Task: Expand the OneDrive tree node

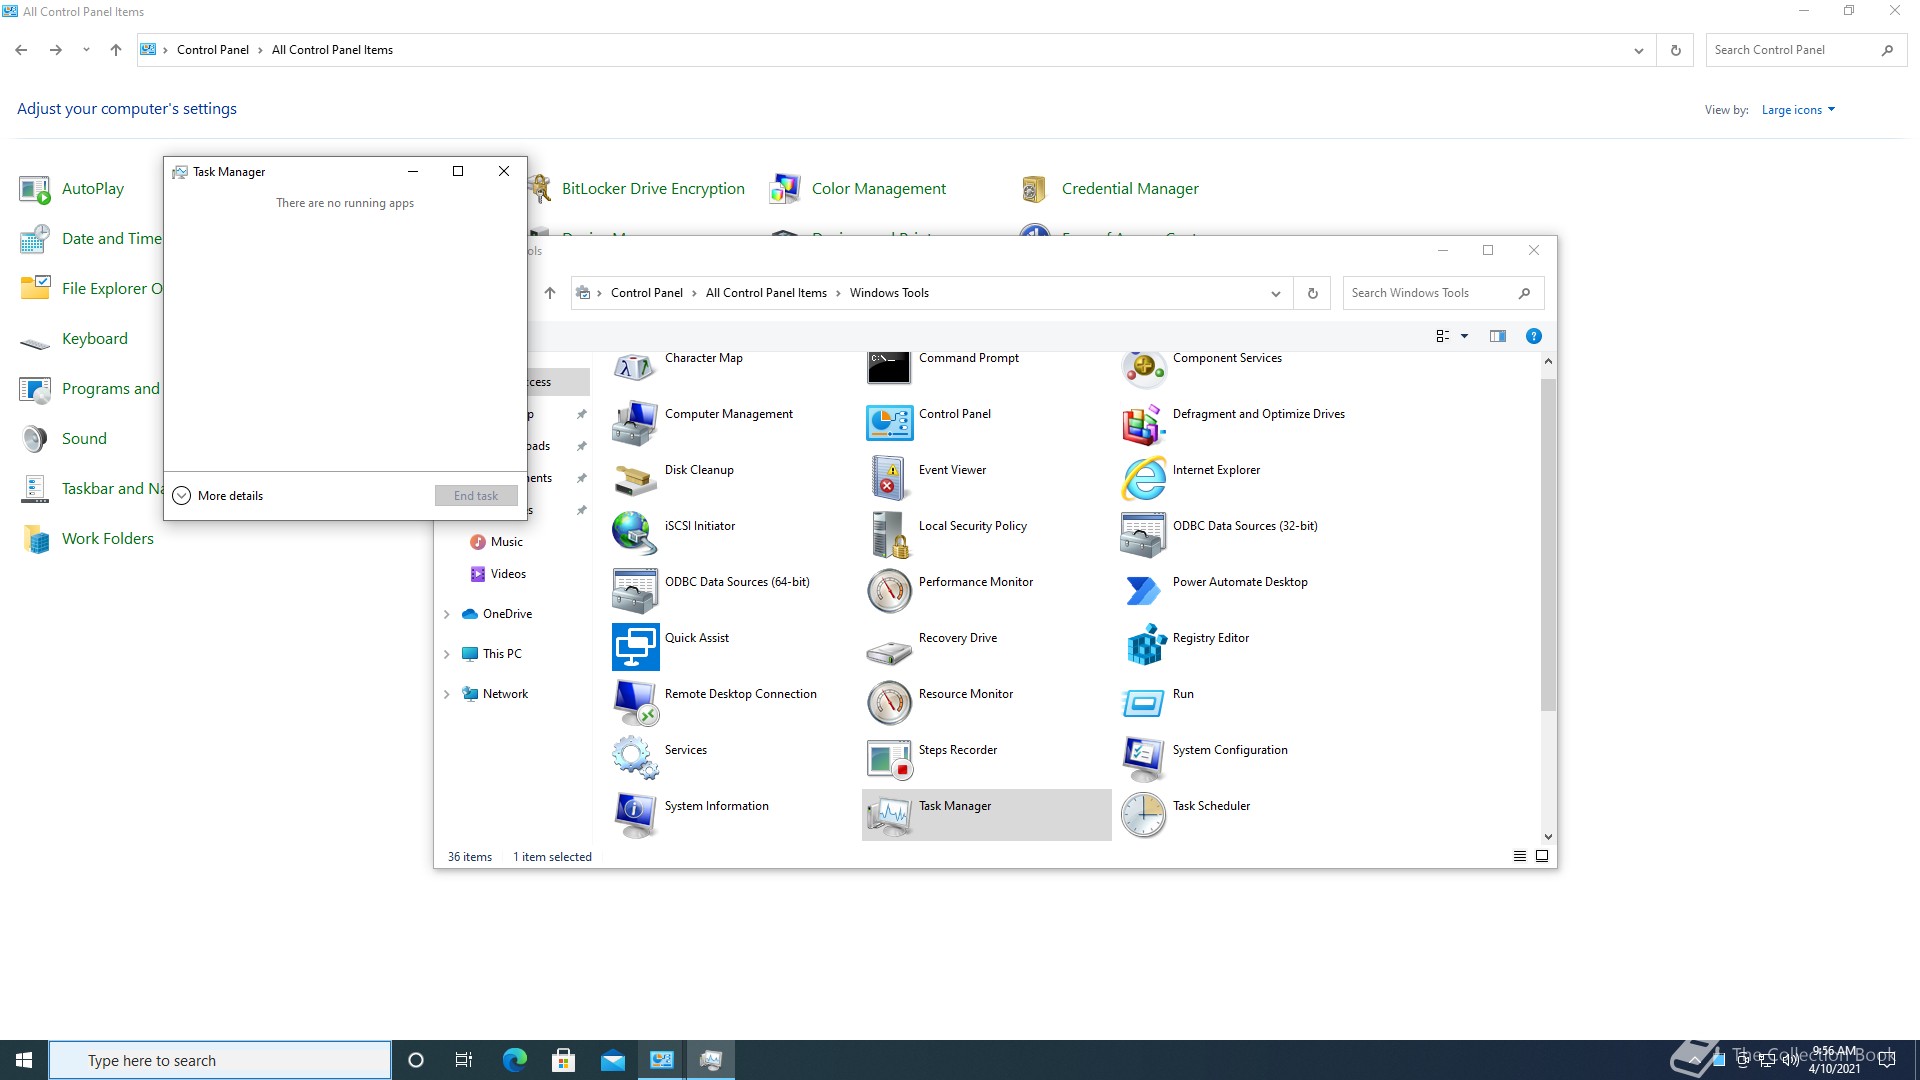Action: pos(446,614)
